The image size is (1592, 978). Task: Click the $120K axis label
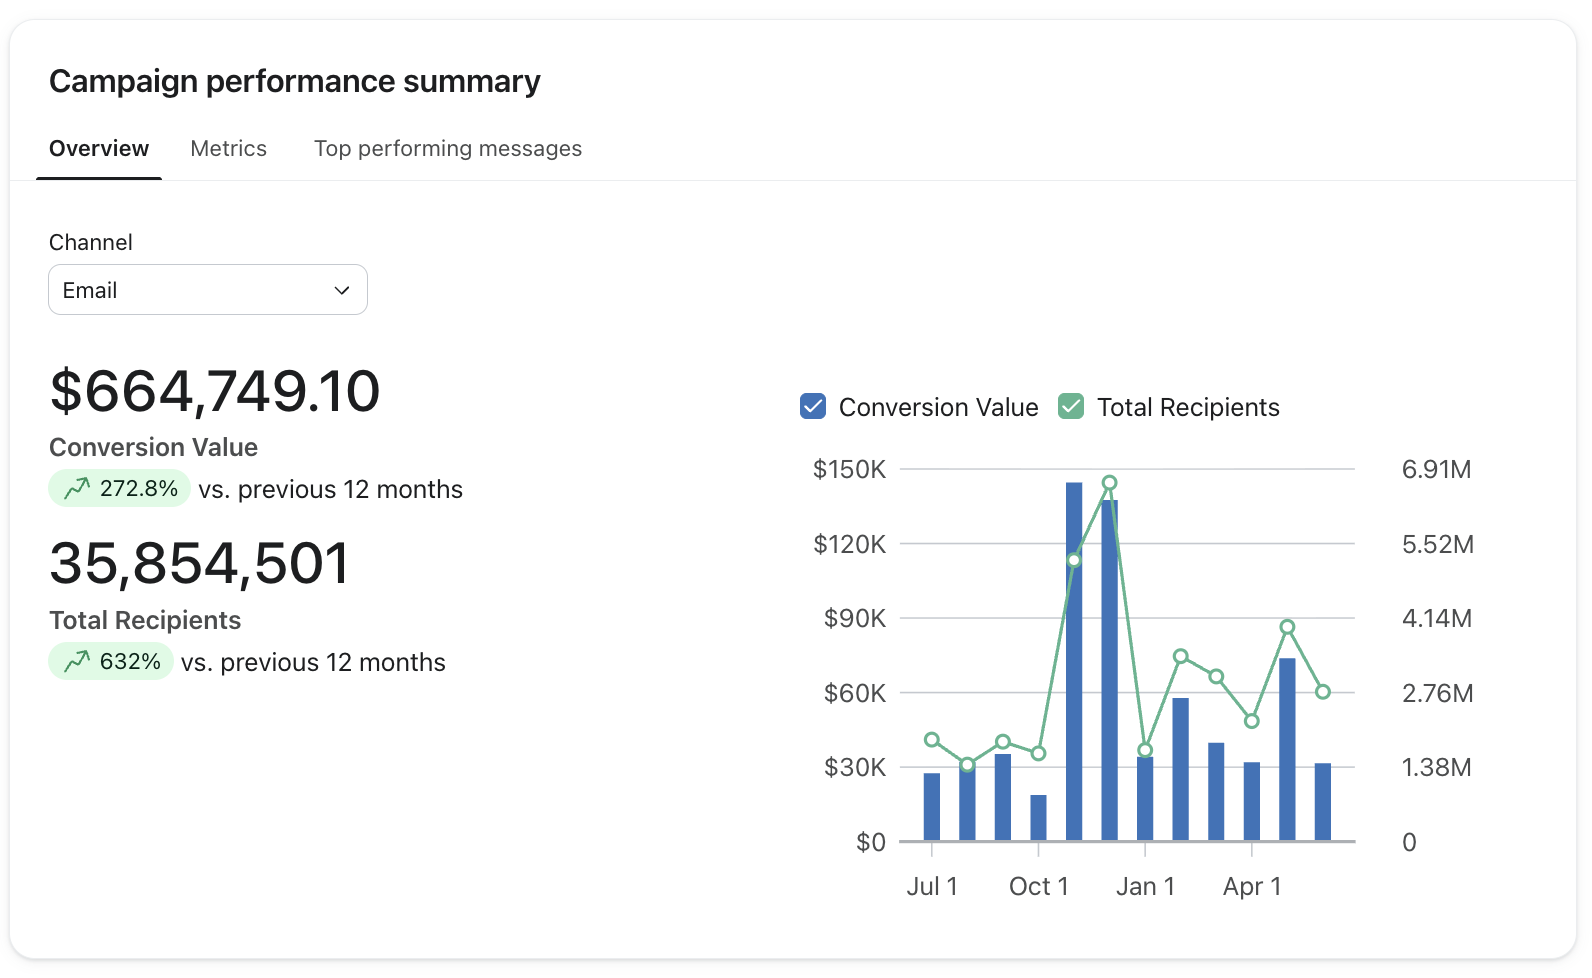[x=849, y=544]
